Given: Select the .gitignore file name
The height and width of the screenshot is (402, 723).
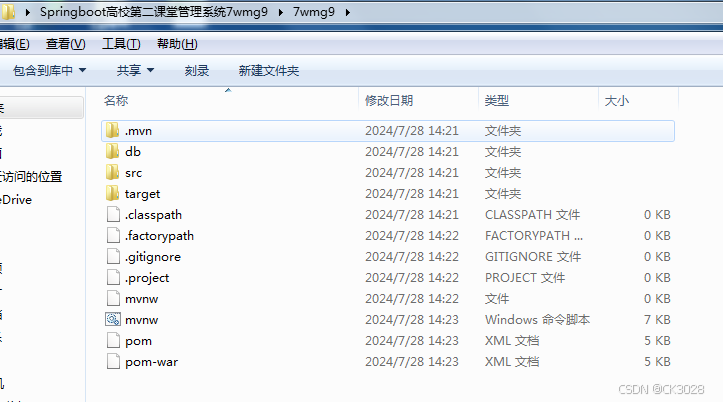Looking at the screenshot, I should [153, 257].
